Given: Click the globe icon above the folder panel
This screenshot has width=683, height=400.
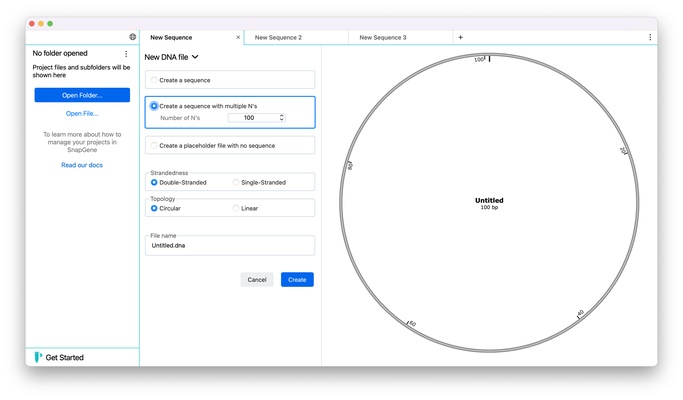Looking at the screenshot, I should coord(132,37).
